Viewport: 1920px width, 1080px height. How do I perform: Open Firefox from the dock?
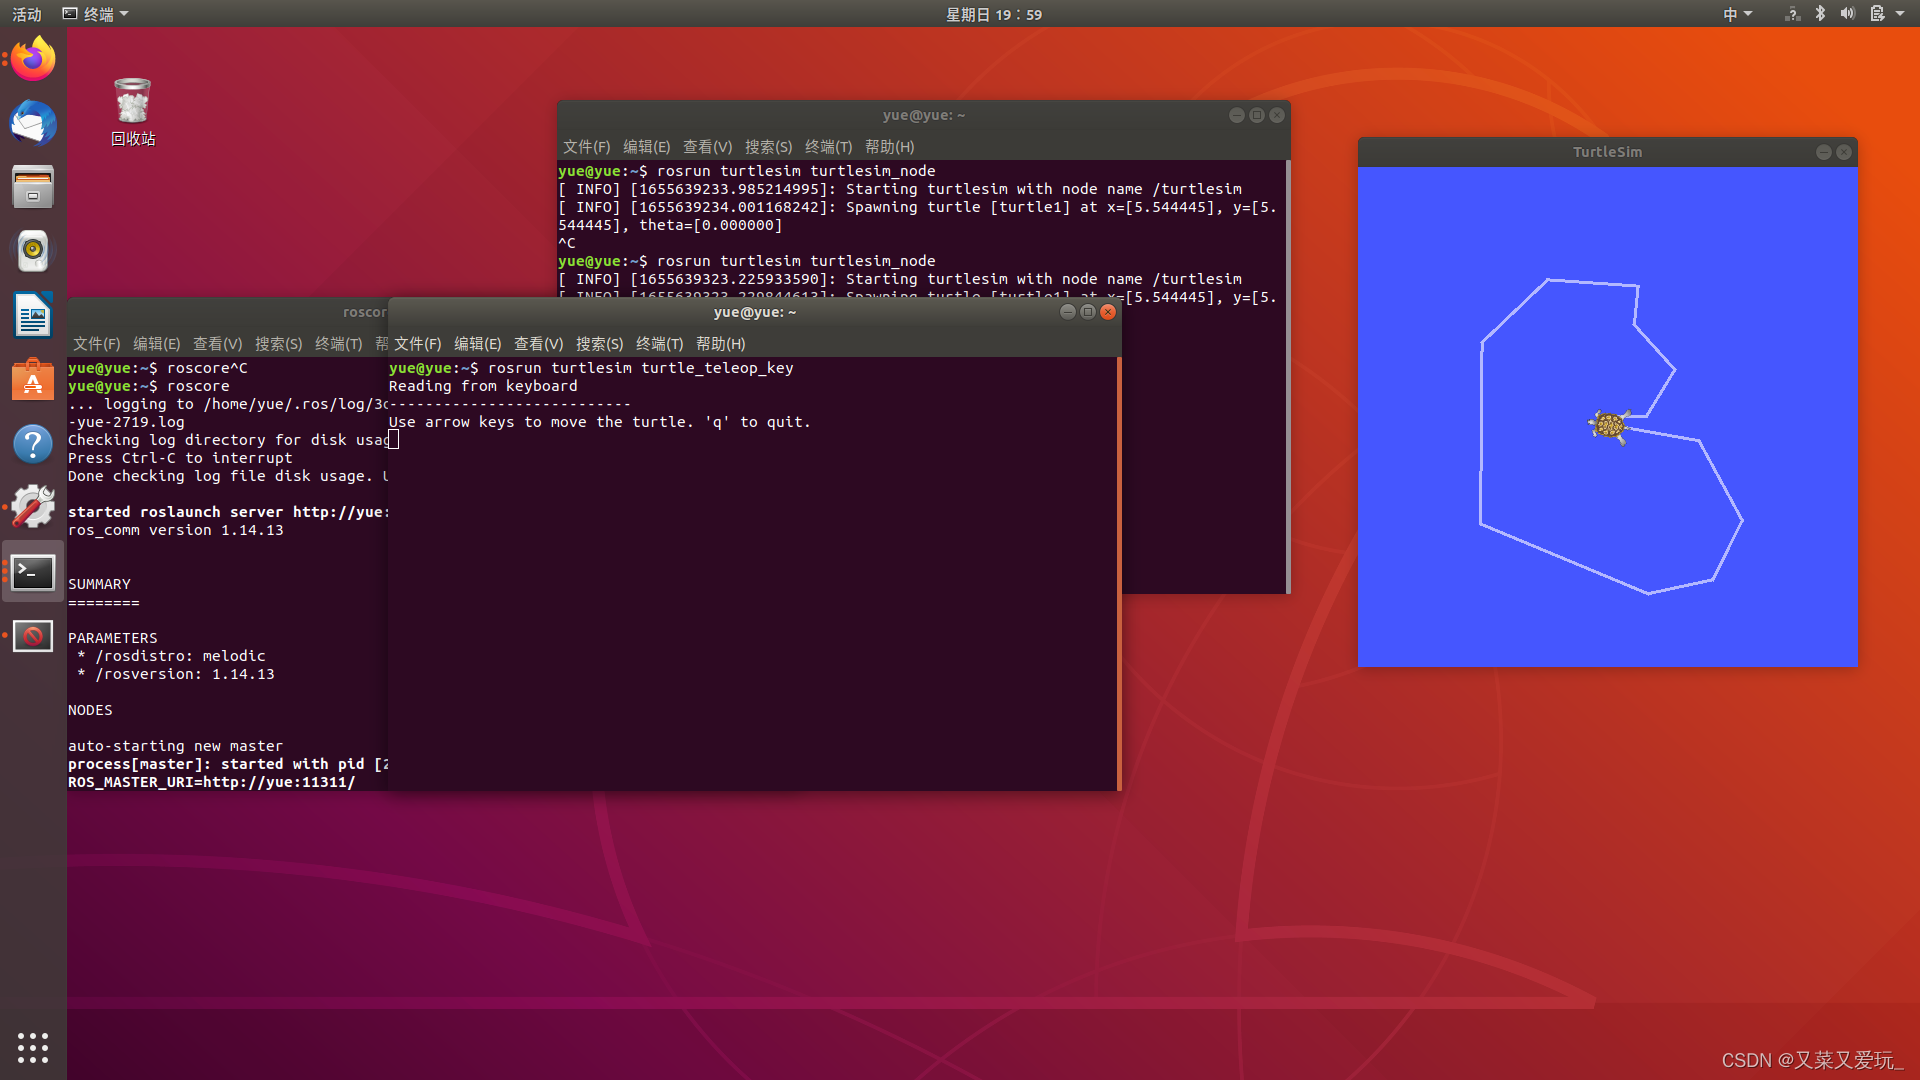point(33,59)
